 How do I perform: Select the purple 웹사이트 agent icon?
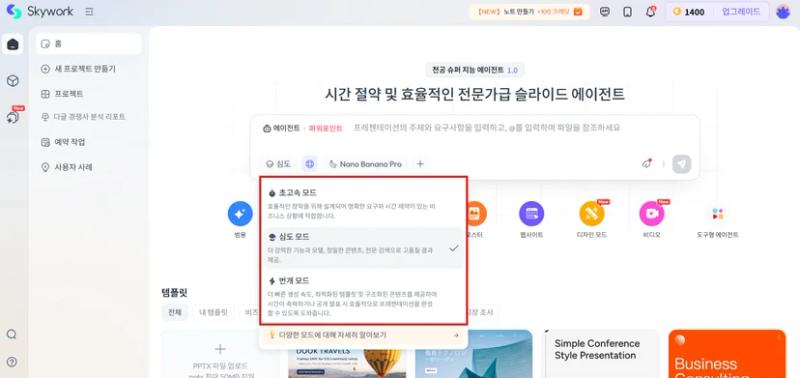531,214
